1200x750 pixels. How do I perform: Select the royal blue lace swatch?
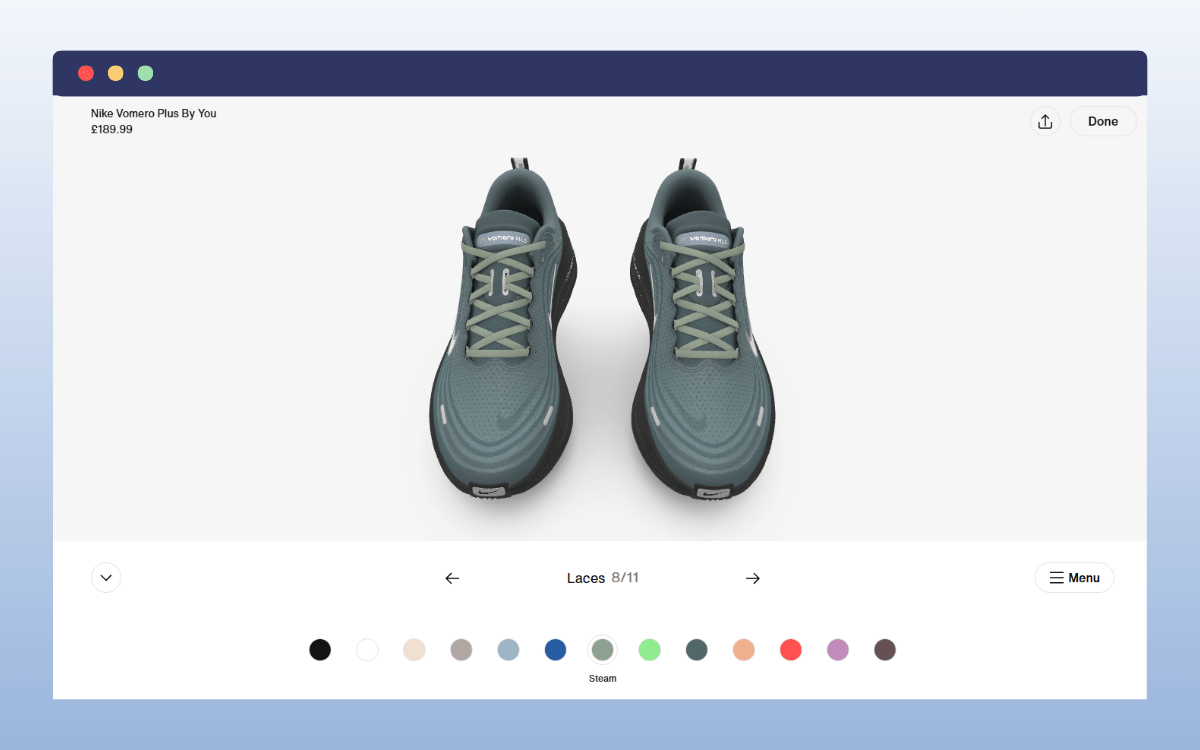(x=555, y=649)
